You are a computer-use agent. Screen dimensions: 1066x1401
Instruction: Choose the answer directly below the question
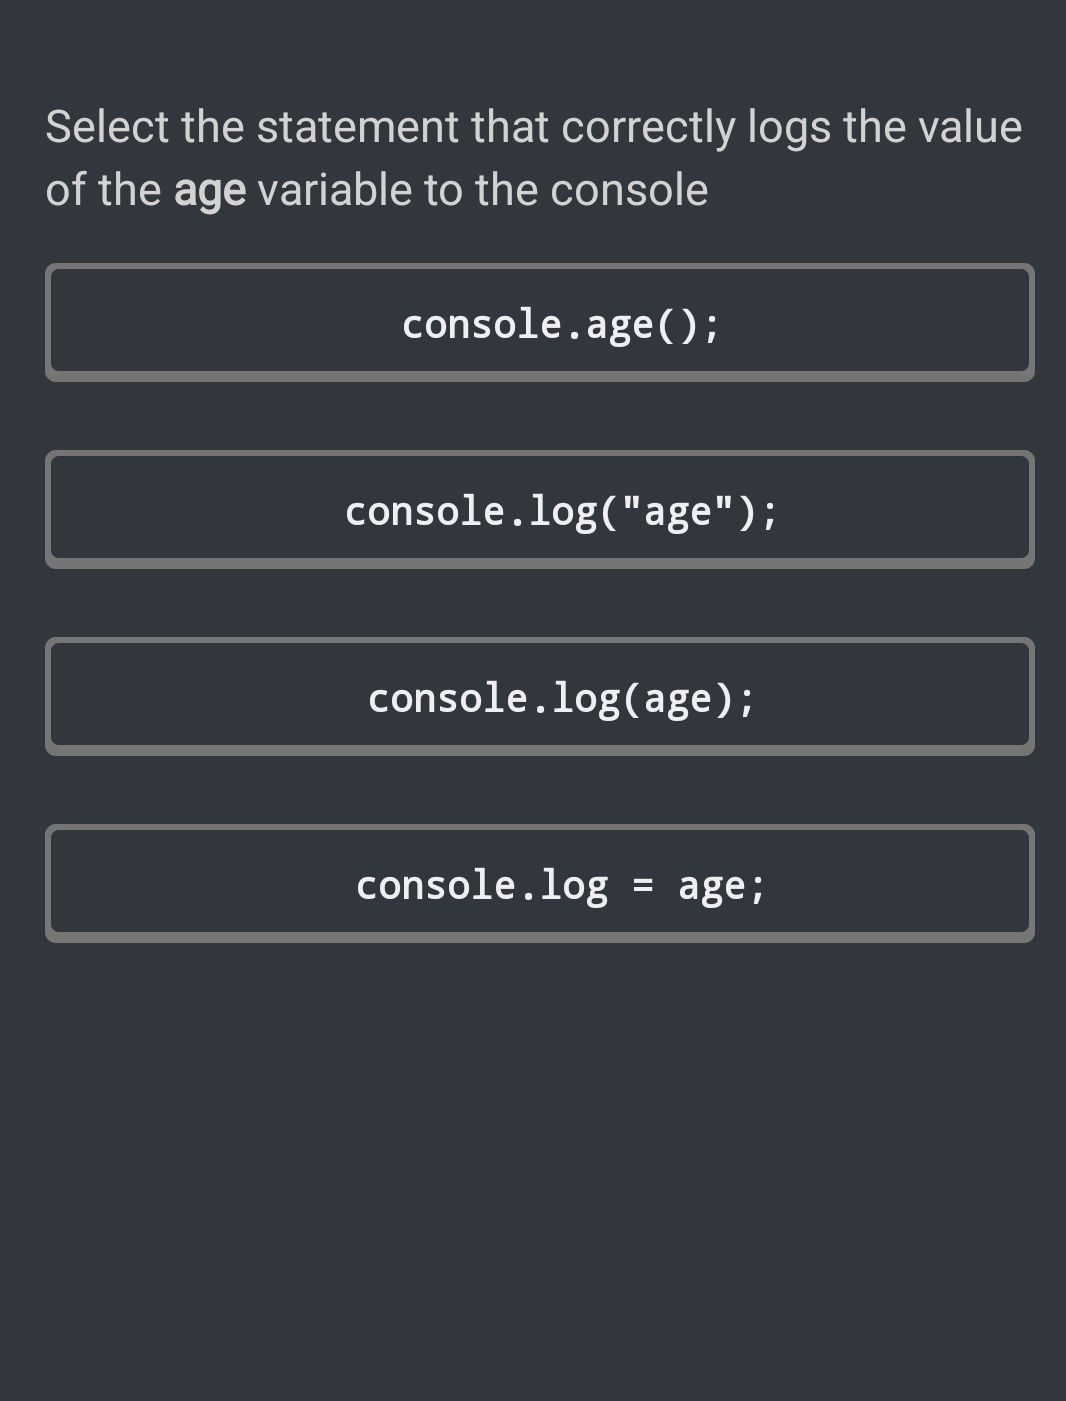[x=540, y=322]
